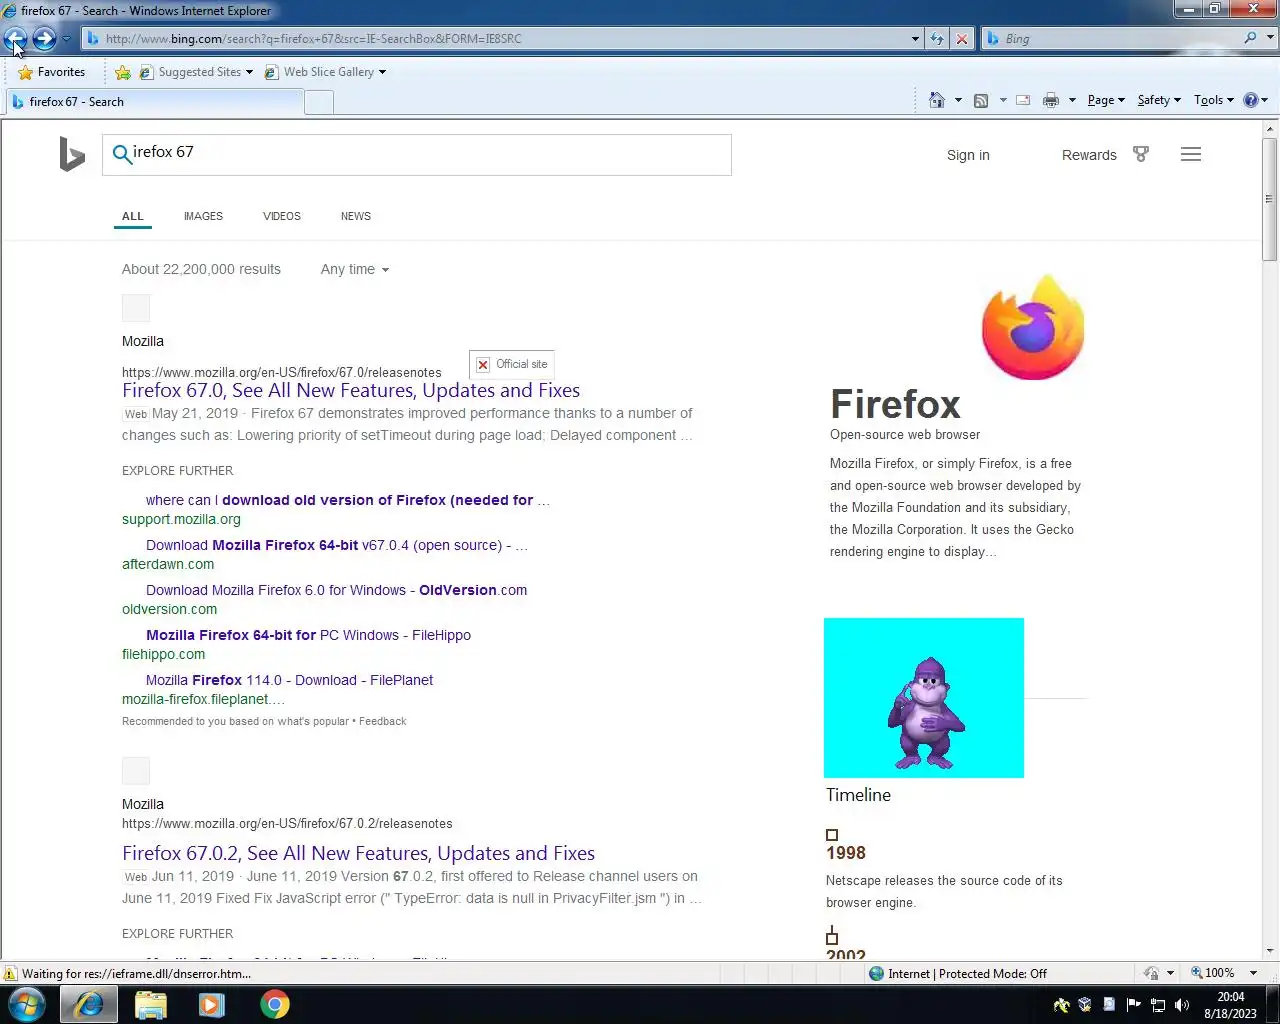Open Bing Rewards link
Screen dimensions: 1280x1024
[x=1089, y=155]
